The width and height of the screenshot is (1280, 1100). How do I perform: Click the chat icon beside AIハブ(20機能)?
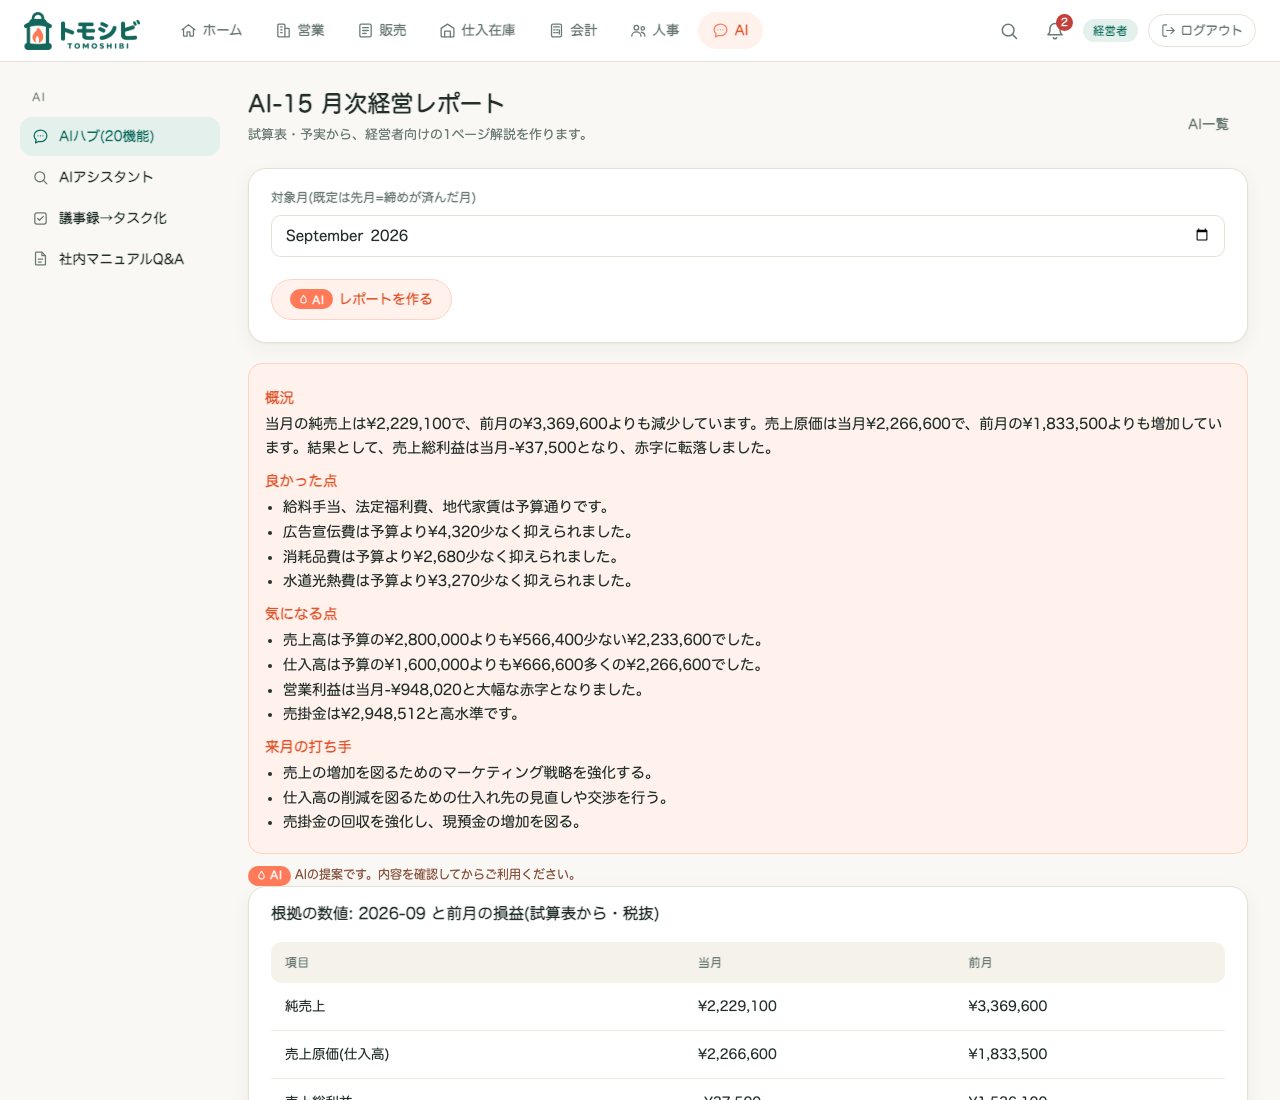click(x=40, y=136)
